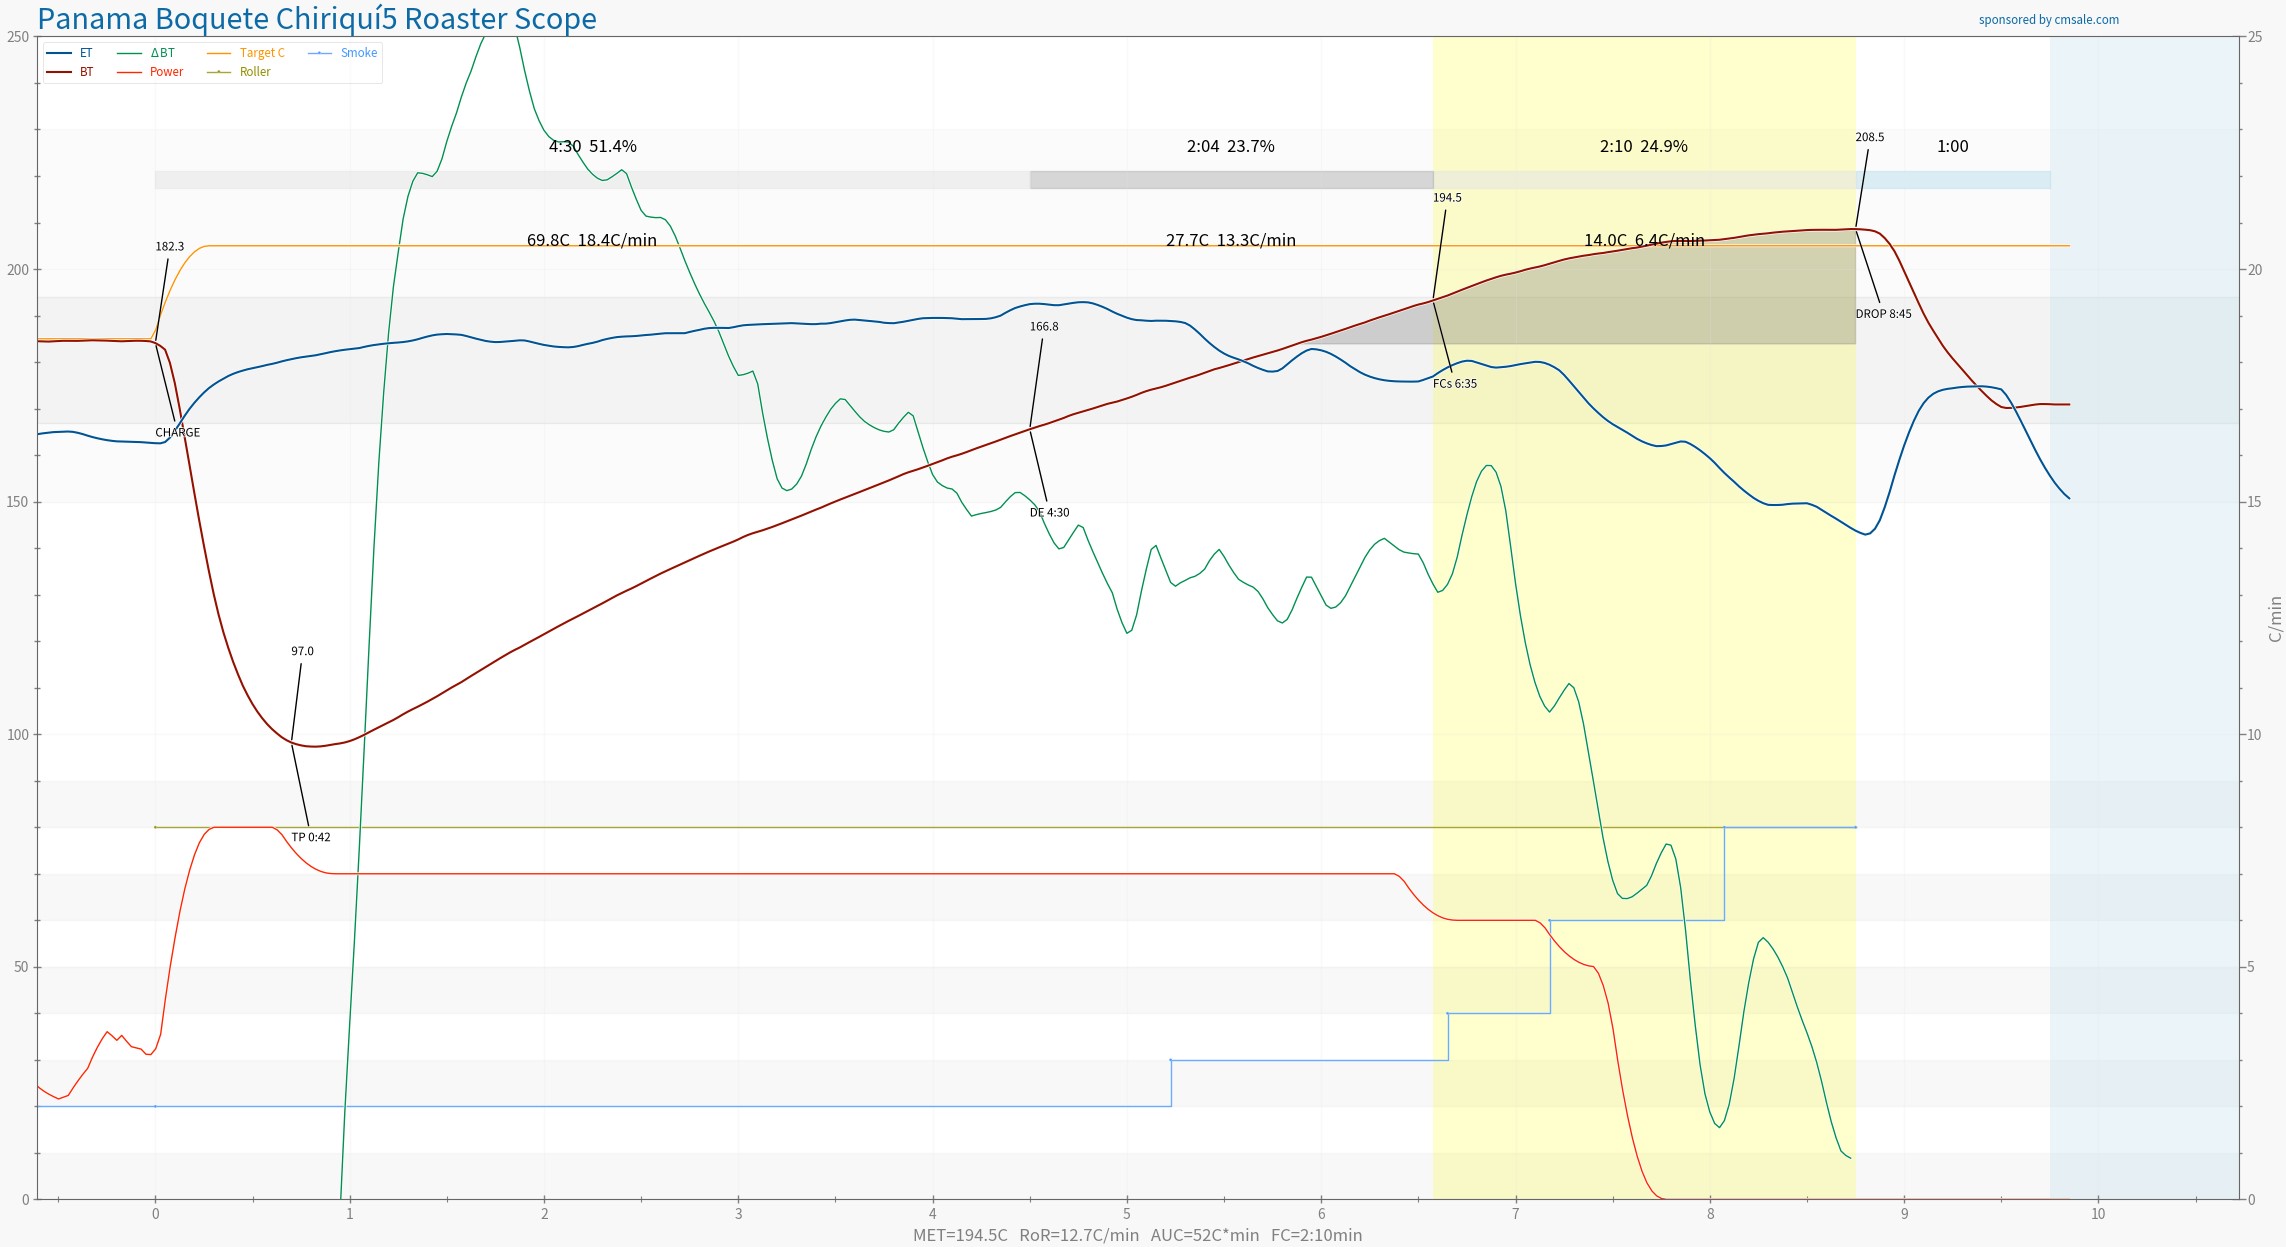Screen dimensions: 2286x1247
Task: Toggle the Smoke legend entry
Action: pyautogui.click(x=358, y=53)
